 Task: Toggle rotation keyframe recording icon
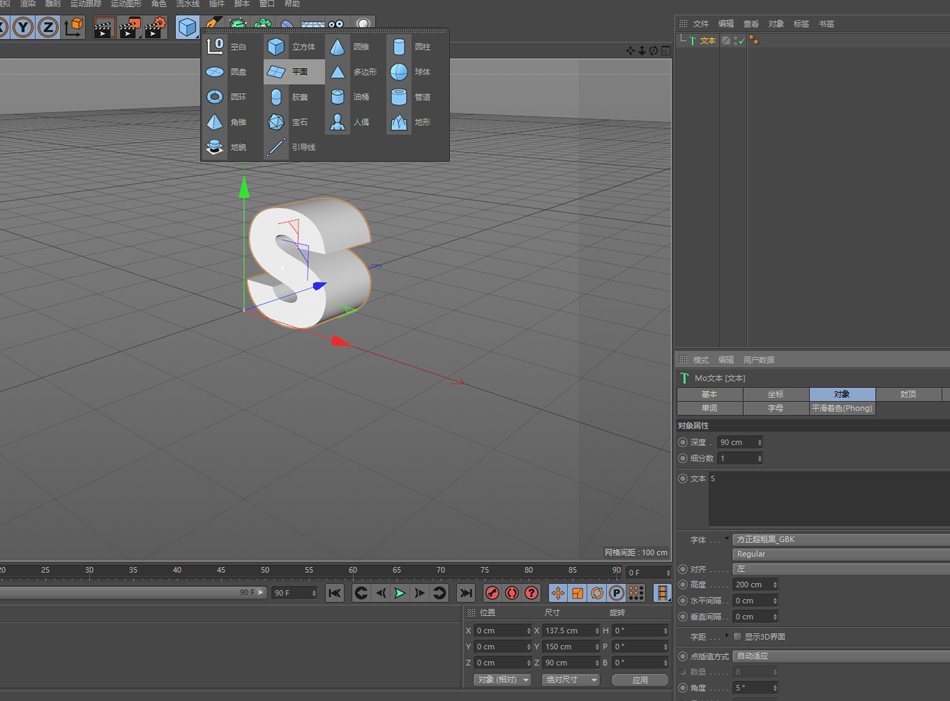tap(597, 593)
